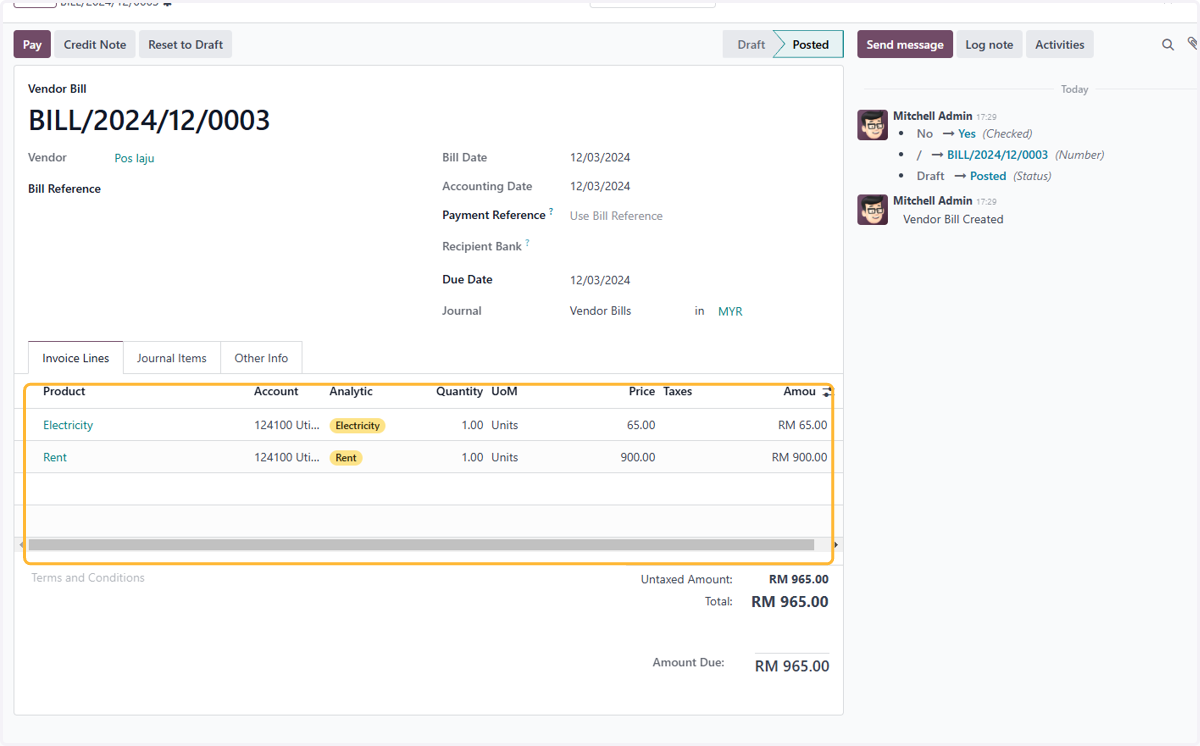
Task: Click the horizontal scrollbar bar in lines table
Action: point(421,545)
